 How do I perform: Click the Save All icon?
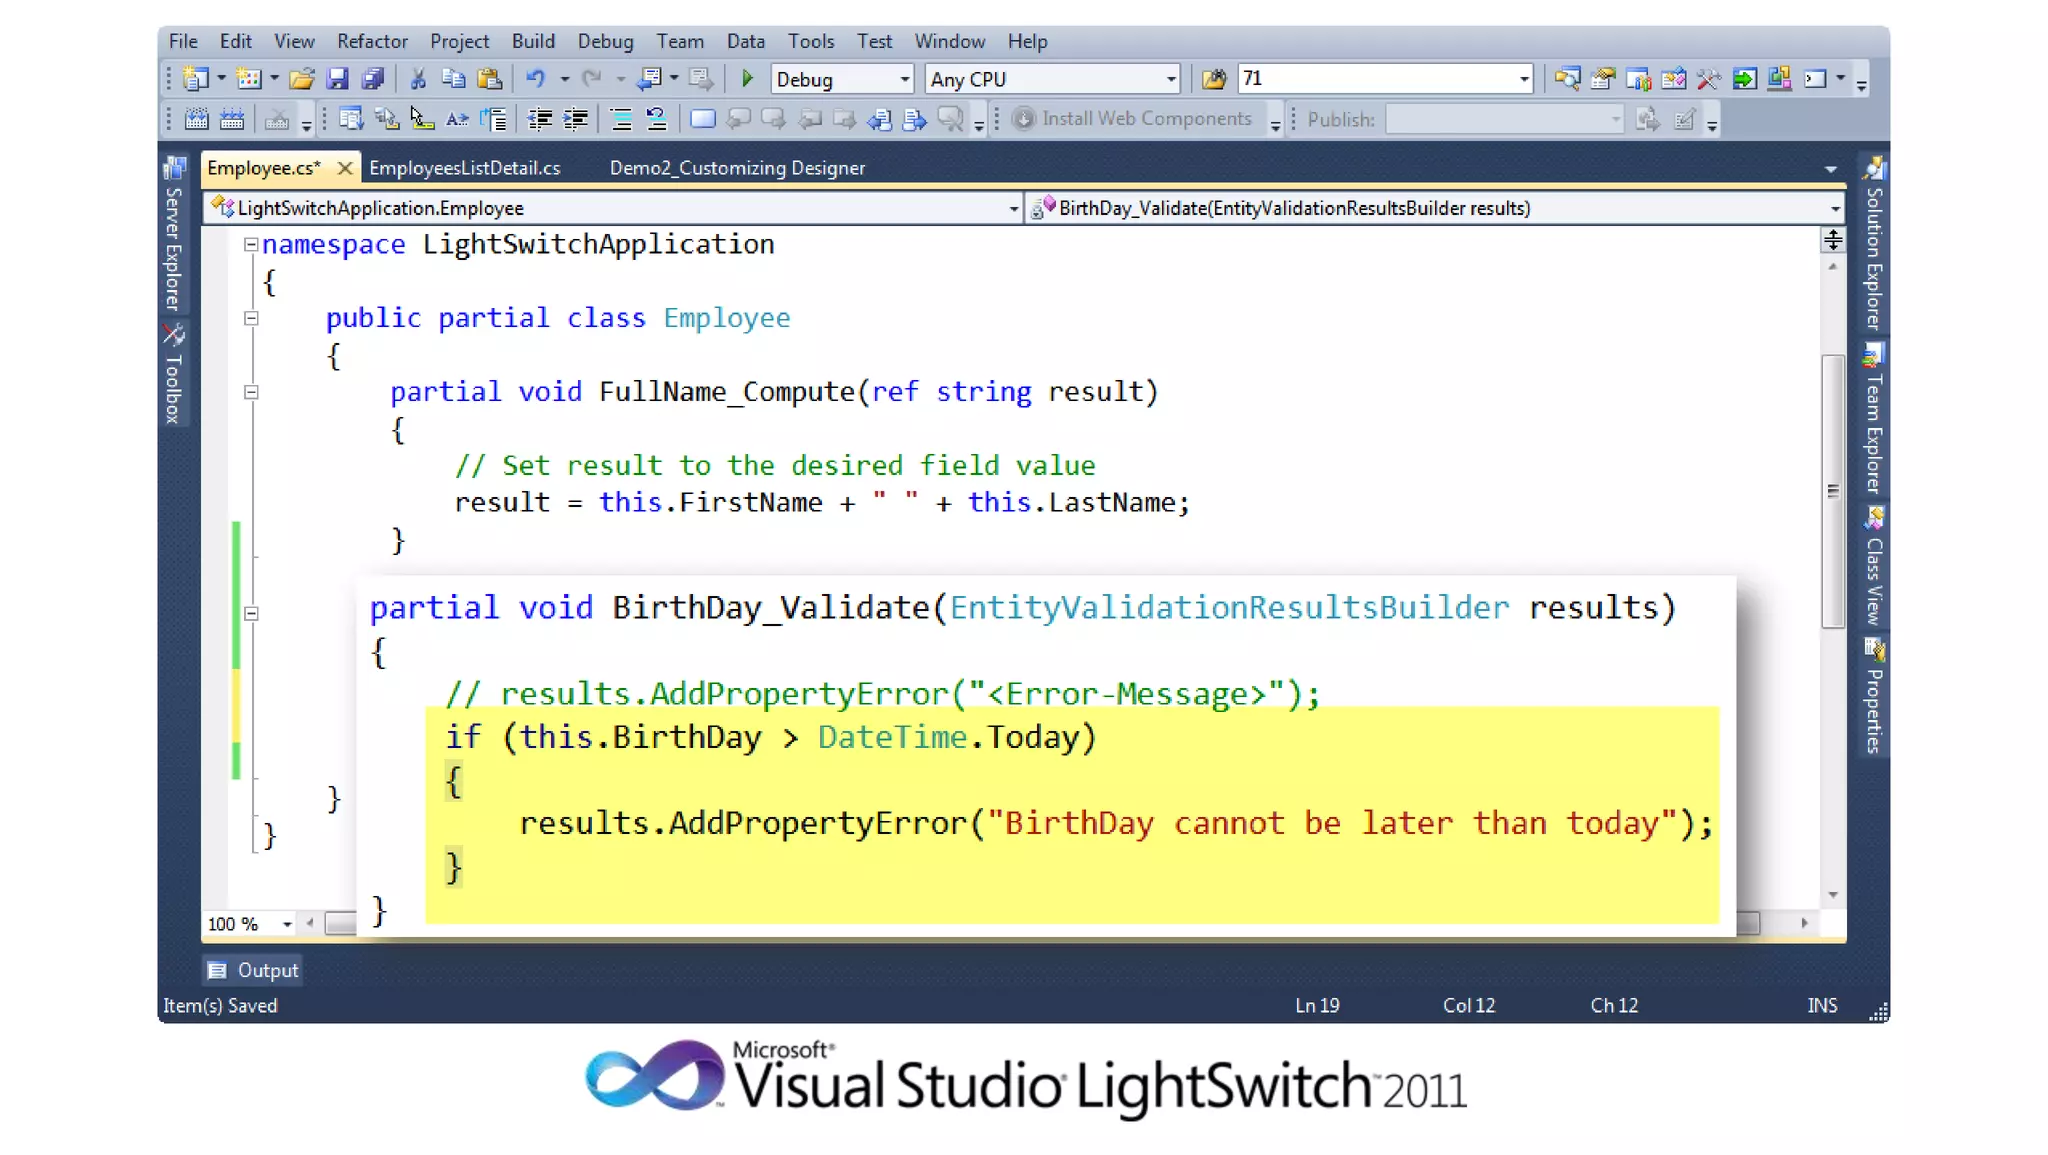pos(373,79)
